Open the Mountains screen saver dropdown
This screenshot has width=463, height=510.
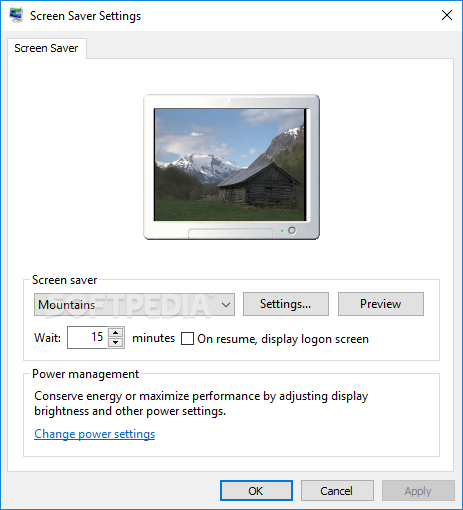[x=134, y=304]
